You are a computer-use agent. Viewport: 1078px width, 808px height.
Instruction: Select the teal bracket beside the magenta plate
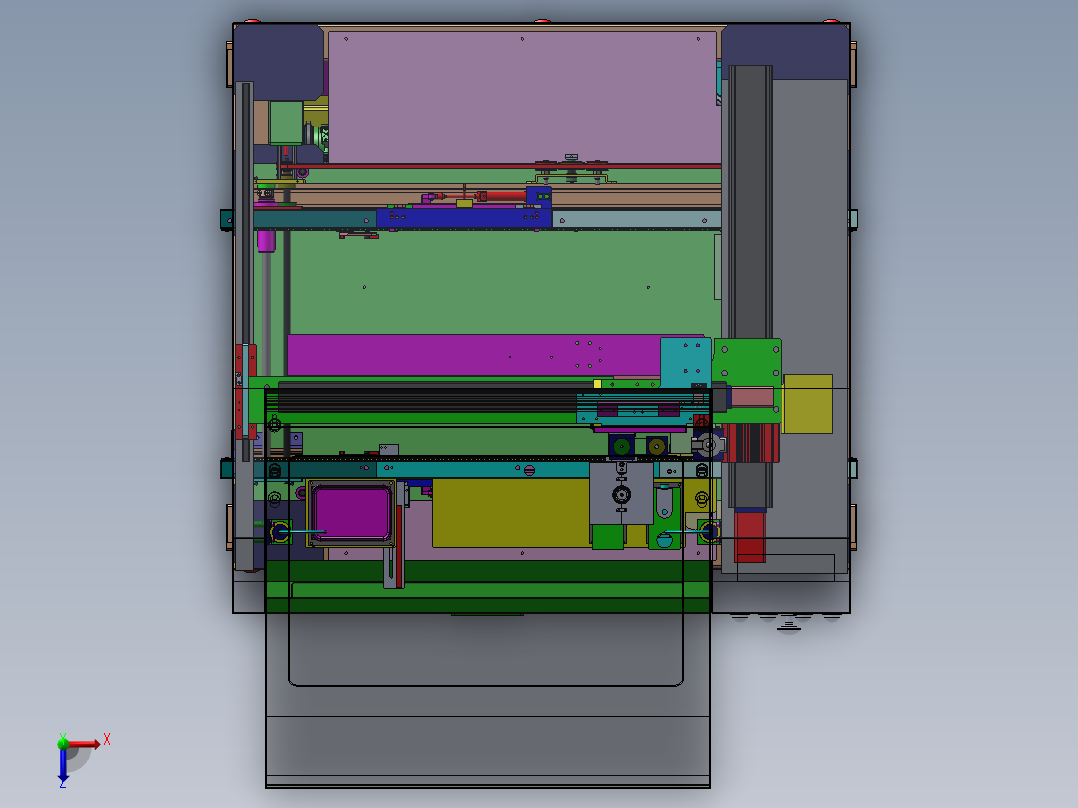685,362
